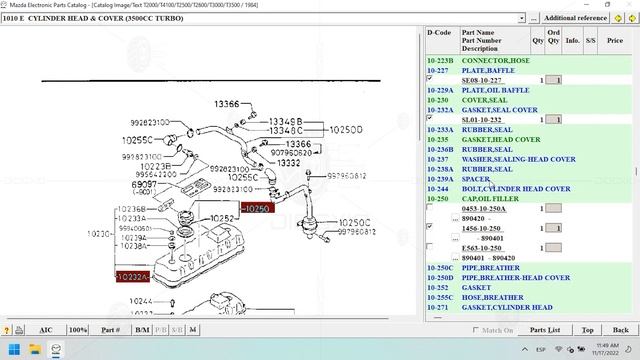Check the 0453-10-250A part checkbox
This screenshot has width=640, height=360.
point(429,207)
